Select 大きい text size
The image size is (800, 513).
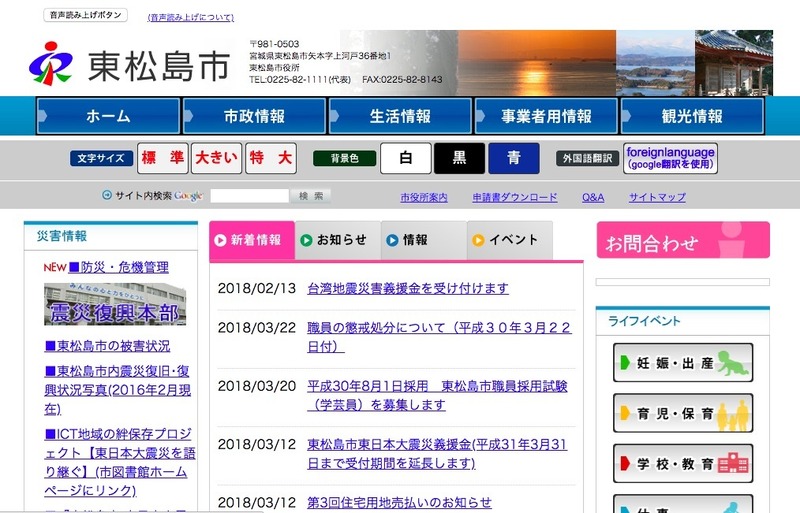216,158
